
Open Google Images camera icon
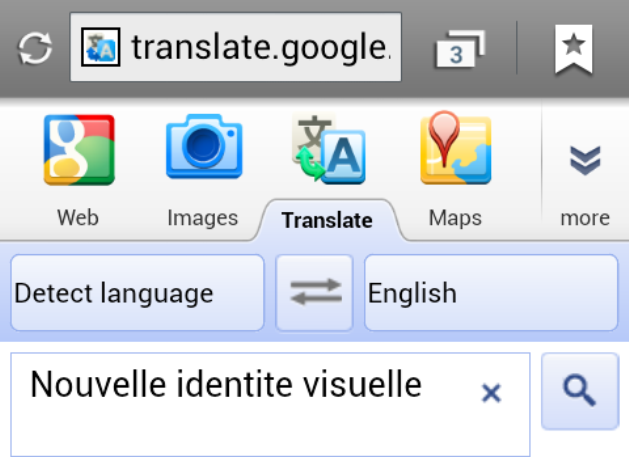click(x=204, y=146)
